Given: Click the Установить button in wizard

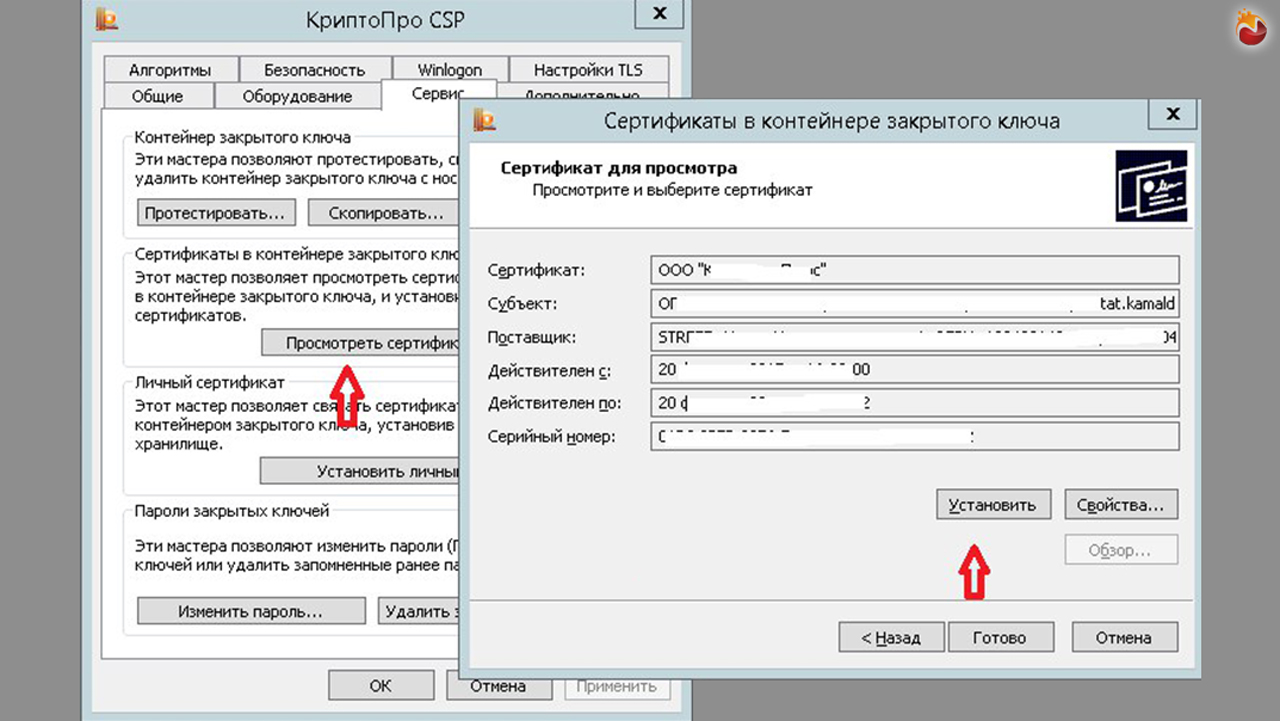Looking at the screenshot, I should [x=993, y=505].
